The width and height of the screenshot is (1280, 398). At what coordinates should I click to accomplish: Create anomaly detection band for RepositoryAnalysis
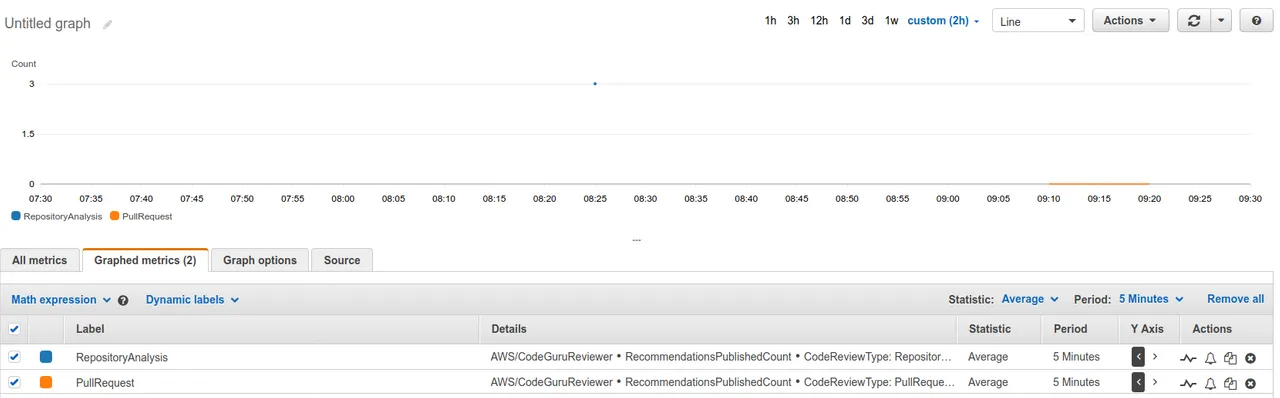click(1188, 357)
